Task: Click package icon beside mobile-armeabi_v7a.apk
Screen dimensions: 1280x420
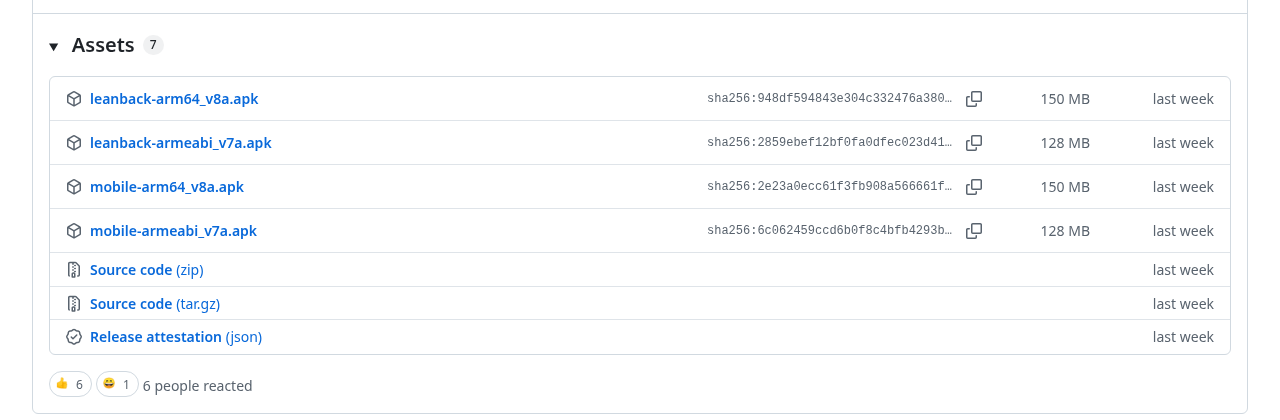Action: point(74,231)
